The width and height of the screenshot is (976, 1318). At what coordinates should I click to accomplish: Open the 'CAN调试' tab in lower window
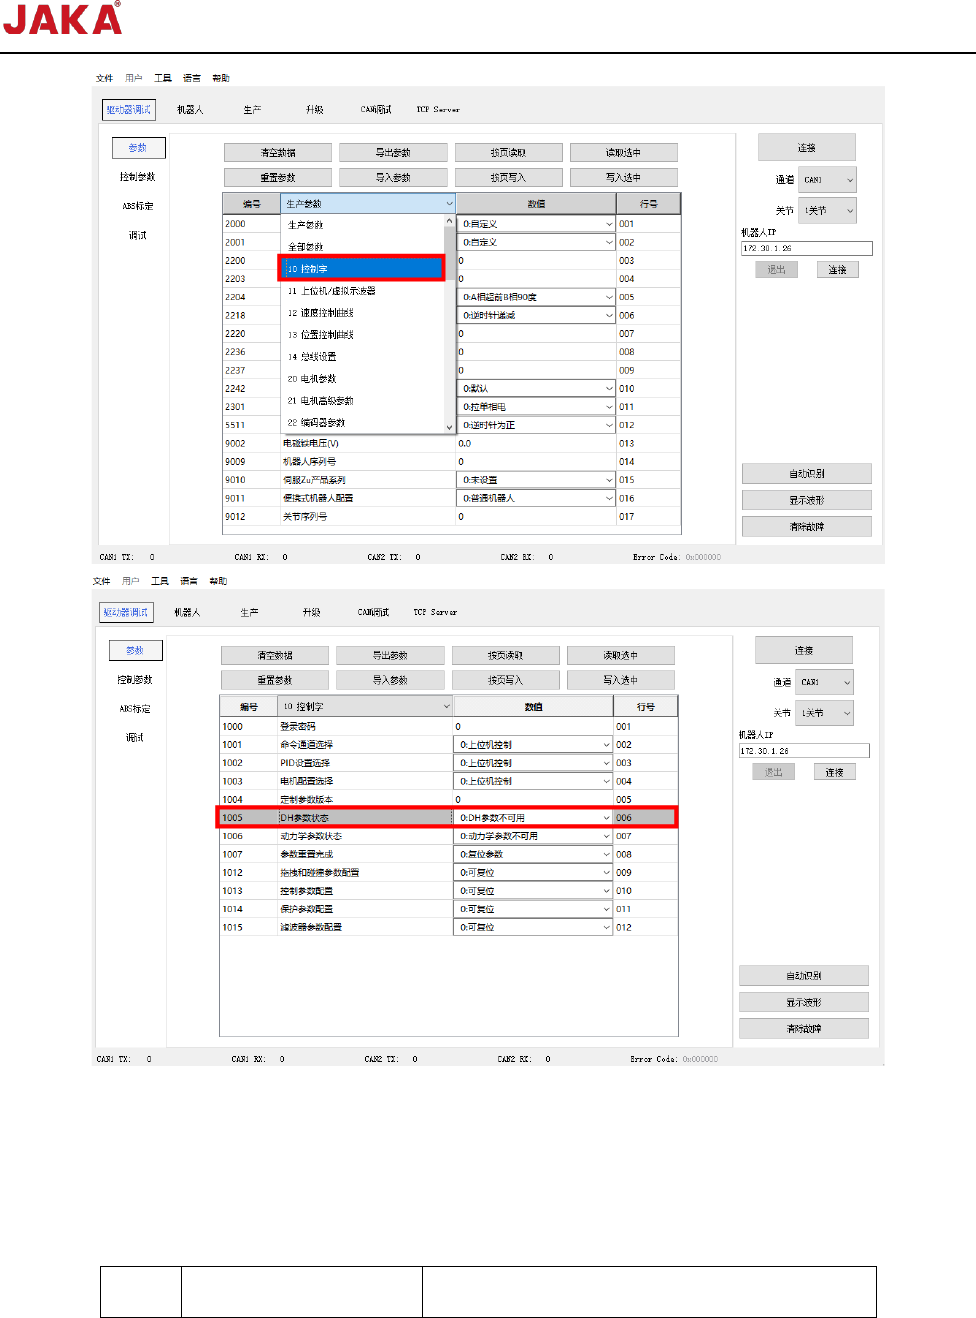tap(373, 612)
